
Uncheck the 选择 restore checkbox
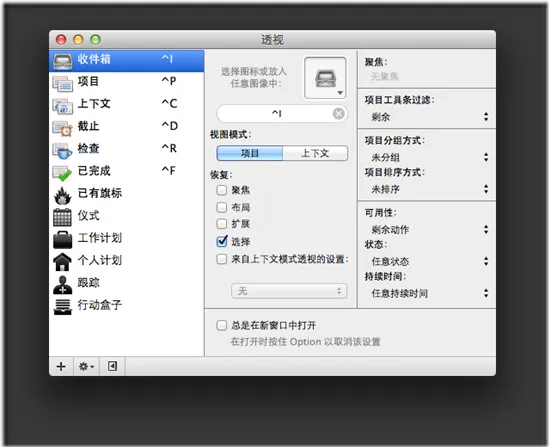222,241
